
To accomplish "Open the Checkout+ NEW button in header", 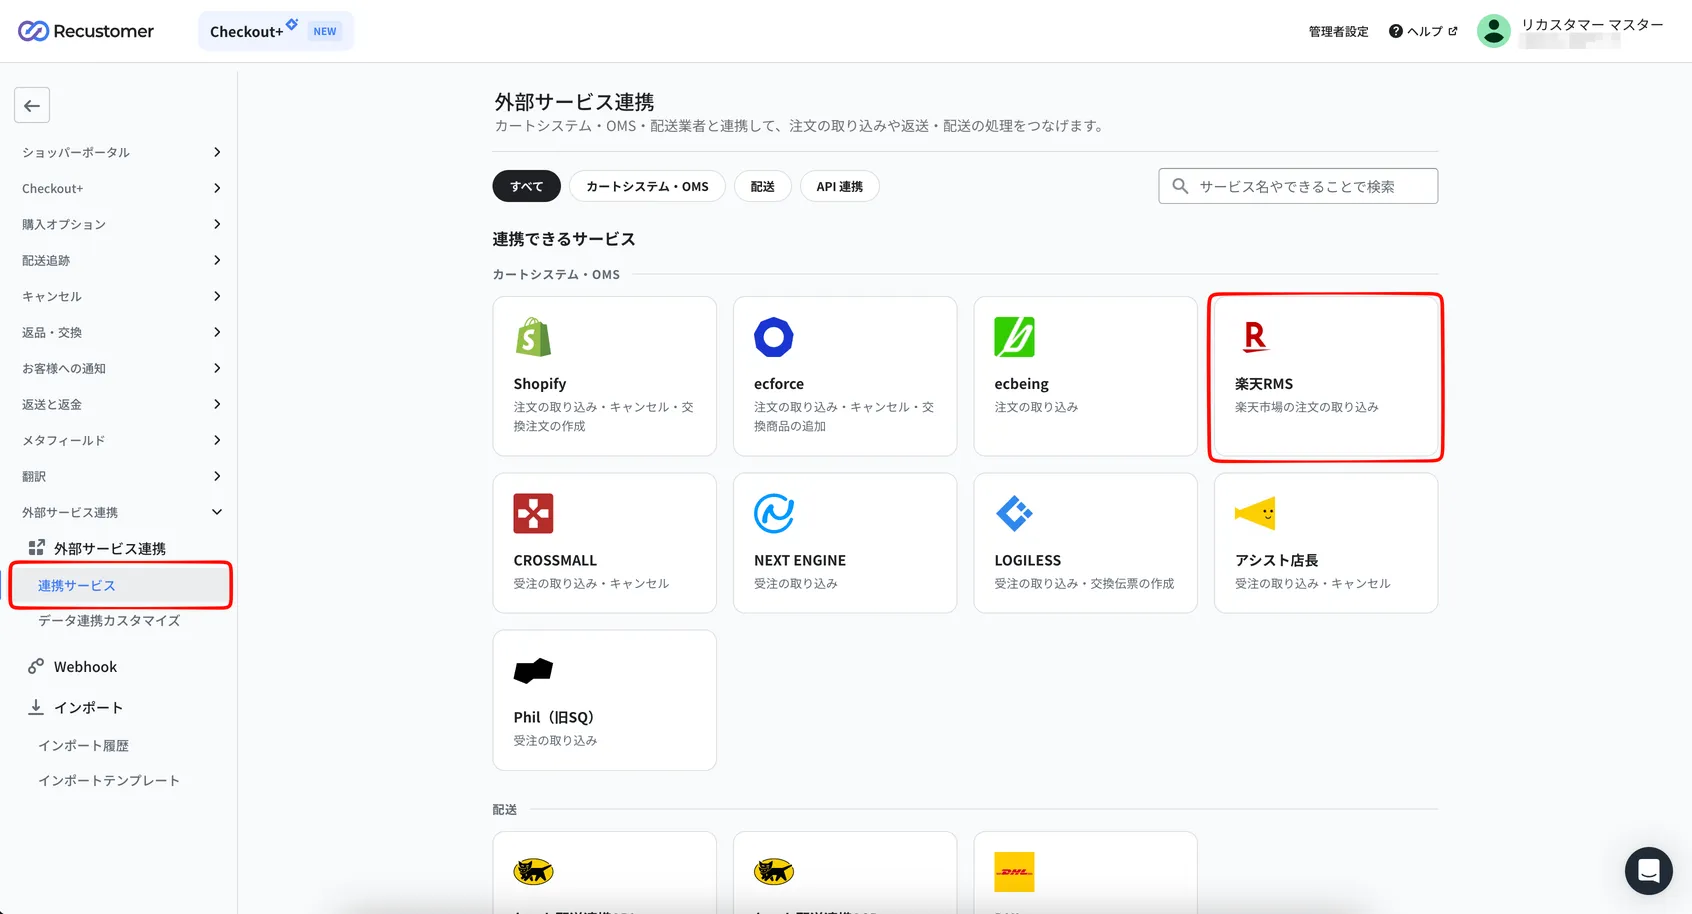I will point(276,31).
